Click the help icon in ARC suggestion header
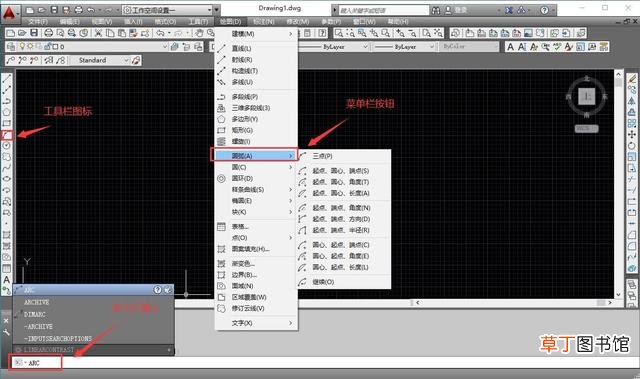The height and width of the screenshot is (379, 640). point(158,290)
